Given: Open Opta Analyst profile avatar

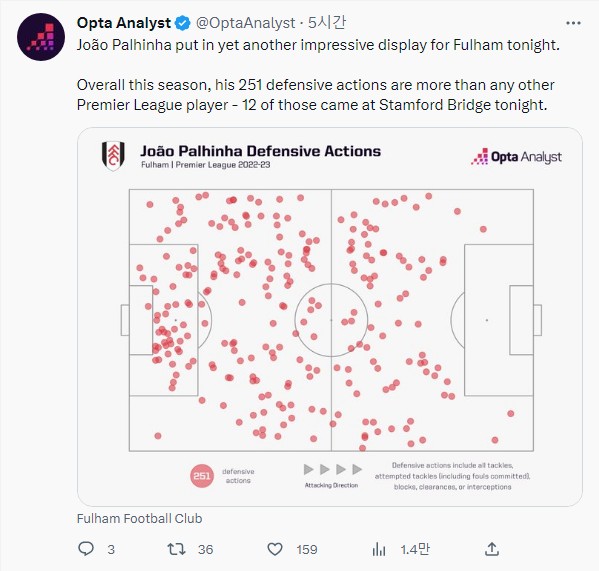Looking at the screenshot, I should pos(41,37).
